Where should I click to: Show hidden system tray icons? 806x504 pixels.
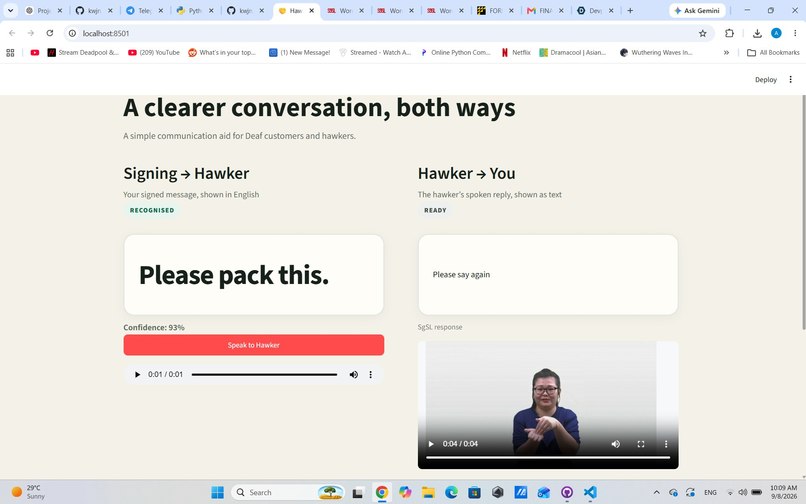[656, 492]
